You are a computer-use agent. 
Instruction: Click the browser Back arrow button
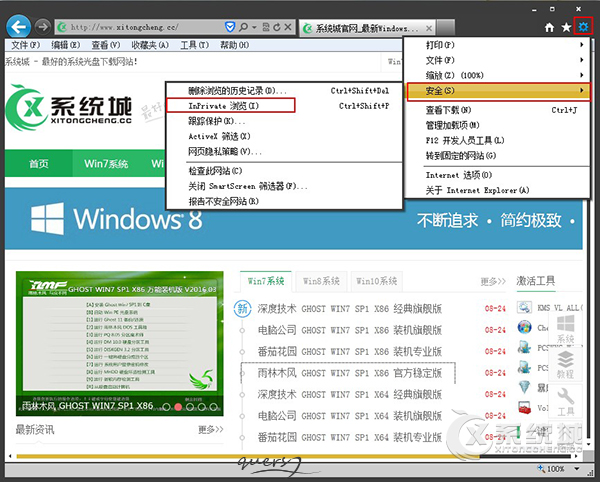[18, 27]
